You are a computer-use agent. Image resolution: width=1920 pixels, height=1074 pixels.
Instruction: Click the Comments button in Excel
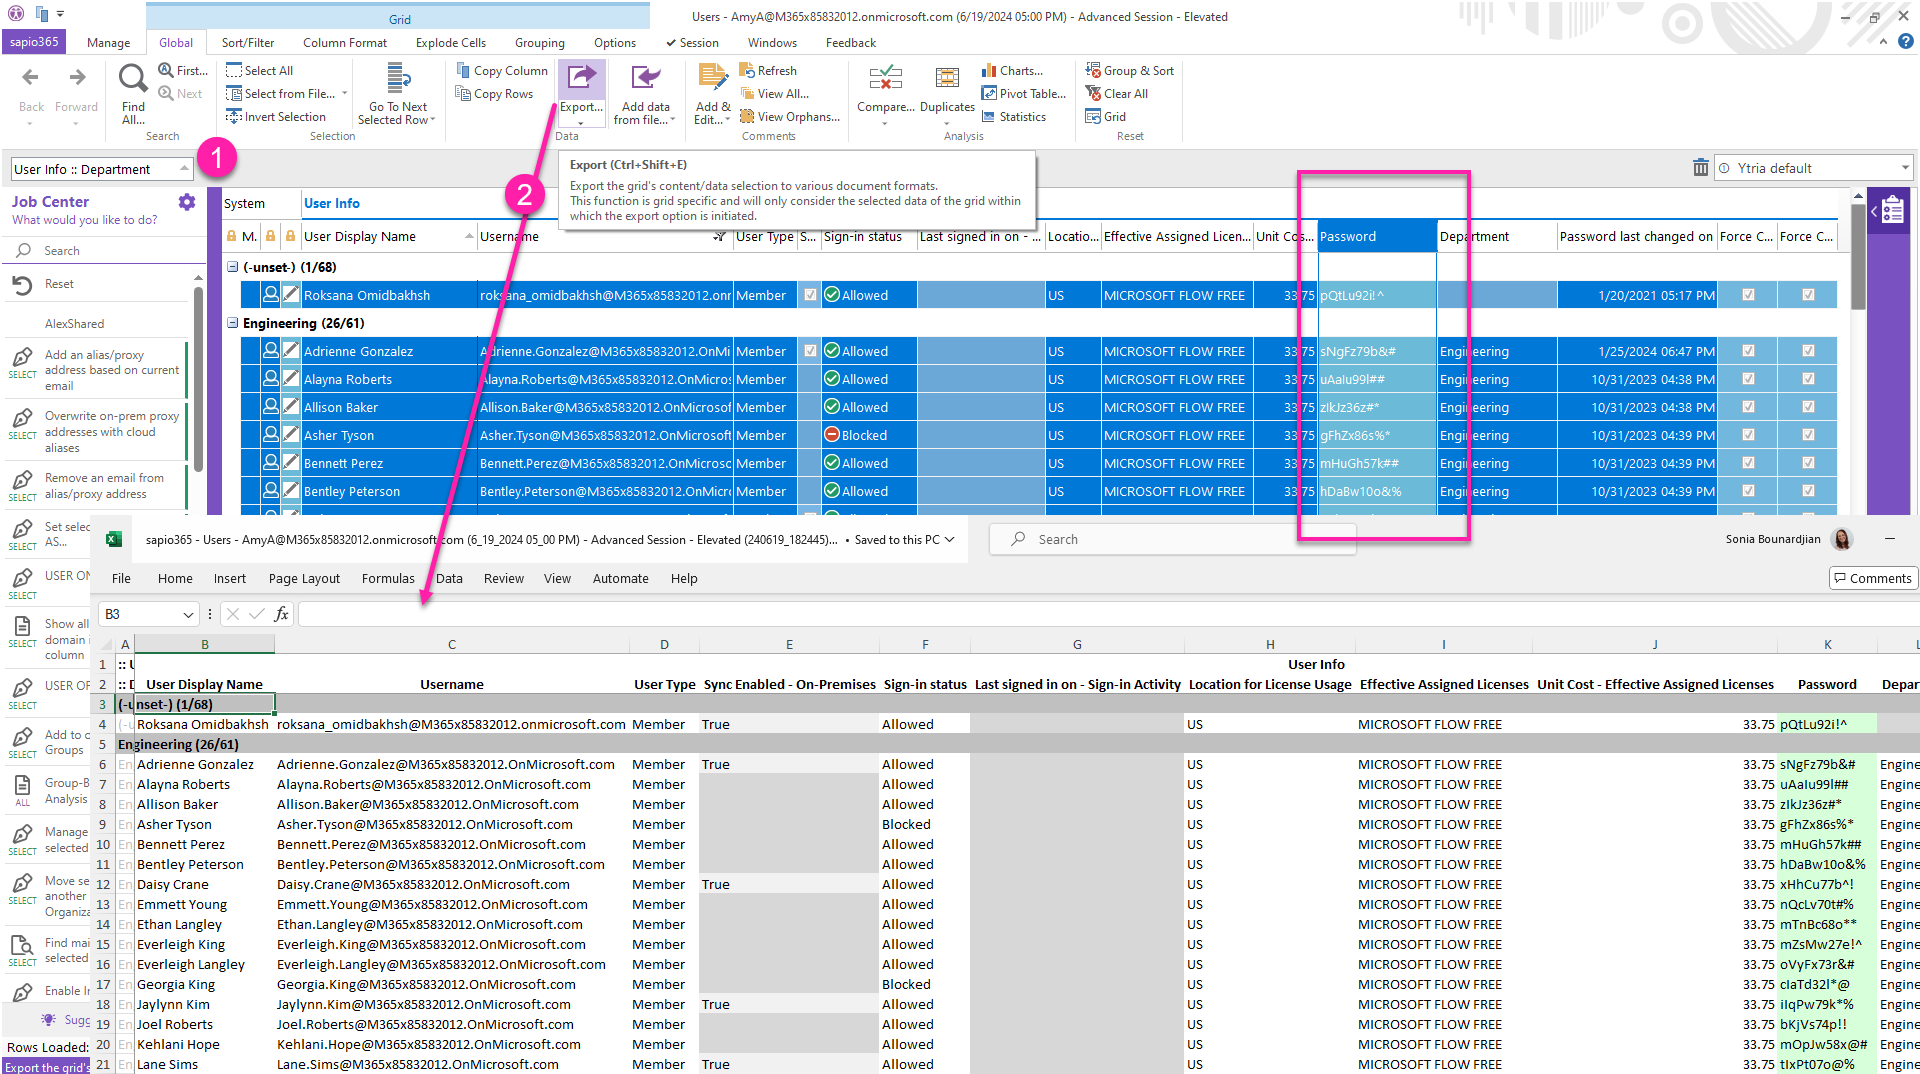click(x=1872, y=578)
